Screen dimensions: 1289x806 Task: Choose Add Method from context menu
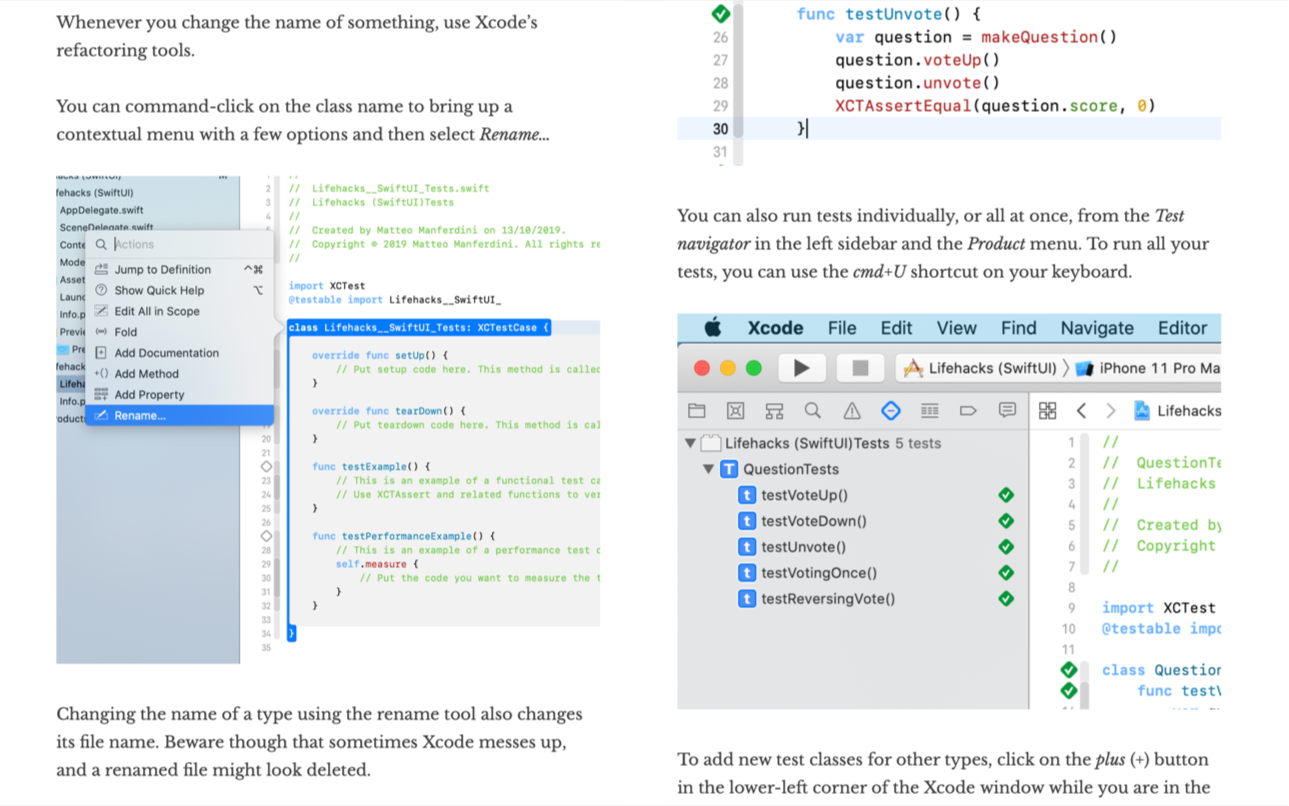[x=180, y=374]
